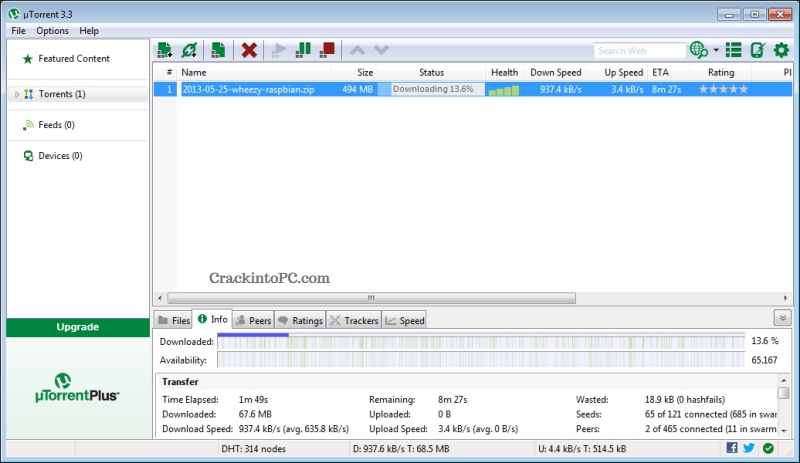Viewport: 800px width, 463px height.
Task: Move torrent down the queue
Action: coord(381,50)
